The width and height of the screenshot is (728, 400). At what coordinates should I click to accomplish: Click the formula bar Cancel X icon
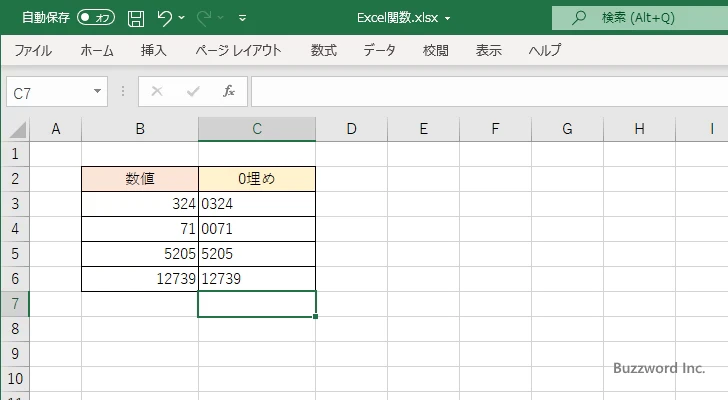tap(157, 91)
